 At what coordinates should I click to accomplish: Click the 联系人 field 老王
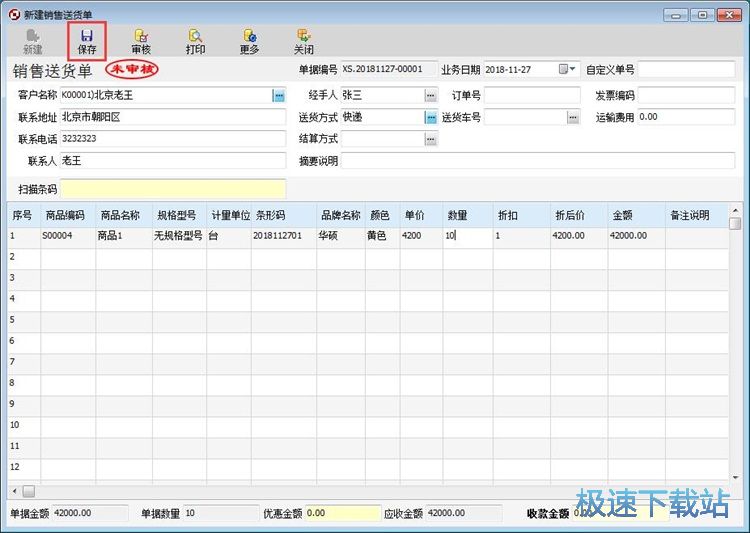click(x=173, y=161)
